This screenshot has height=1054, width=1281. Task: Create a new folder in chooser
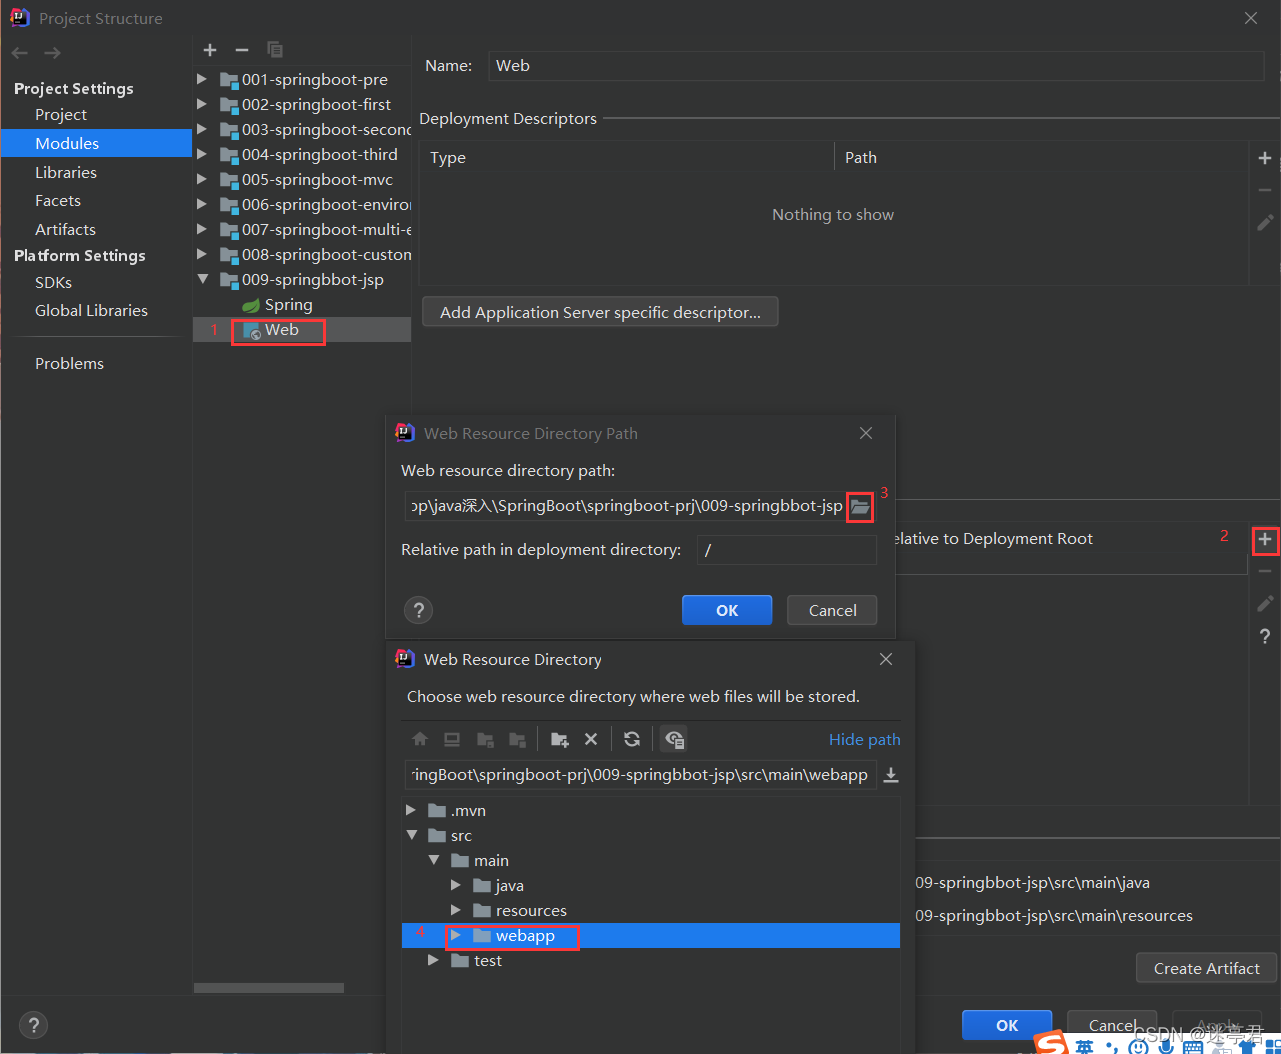coord(559,739)
